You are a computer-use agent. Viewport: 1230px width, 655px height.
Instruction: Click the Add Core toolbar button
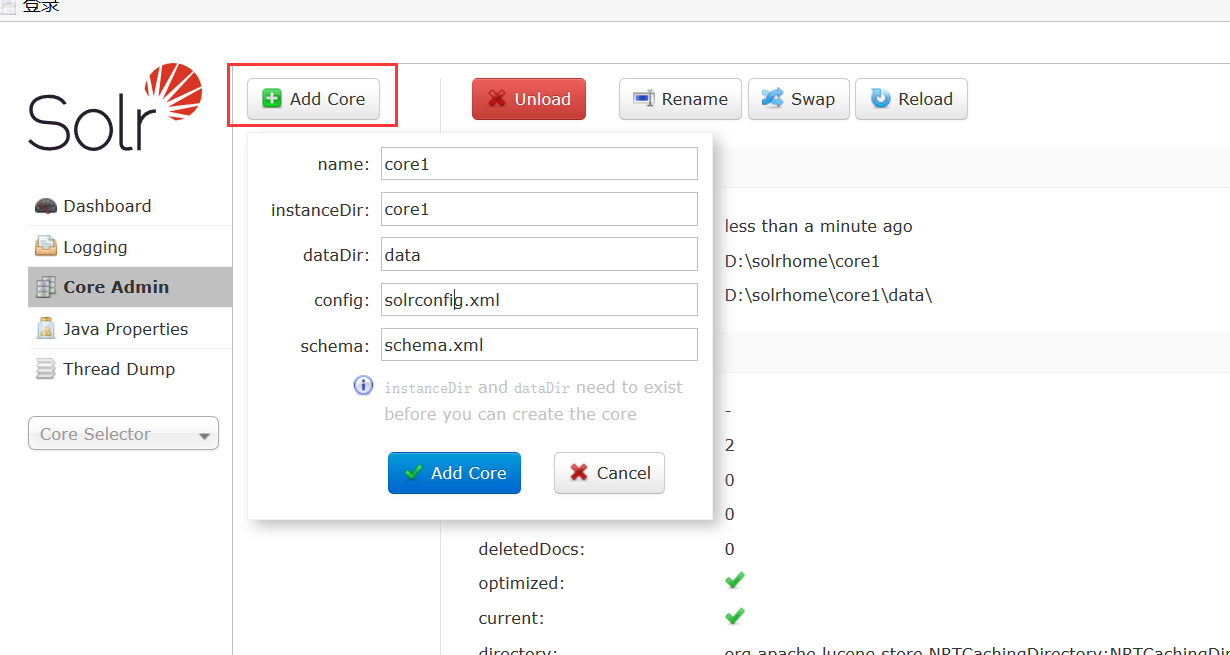(313, 99)
